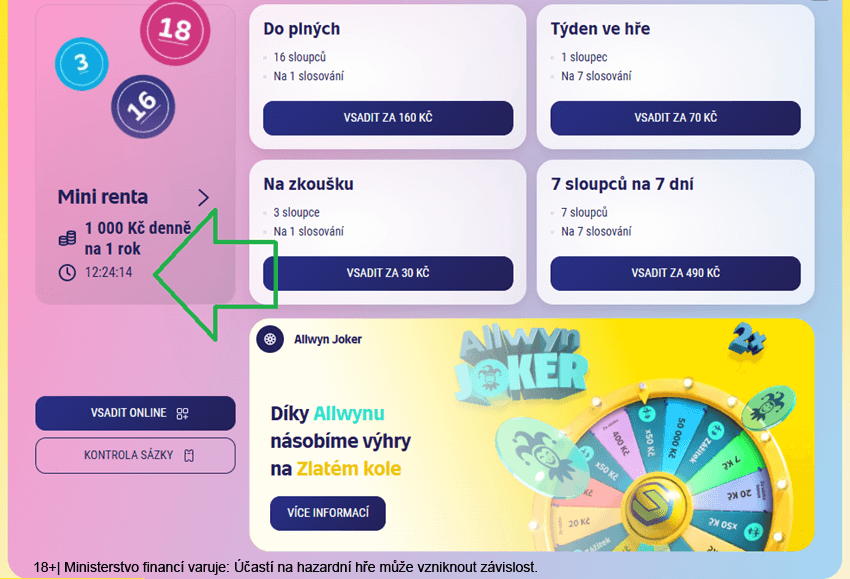Open VÍCE INFORMACÍ on the Joker banner
The image size is (850, 579).
click(x=328, y=513)
